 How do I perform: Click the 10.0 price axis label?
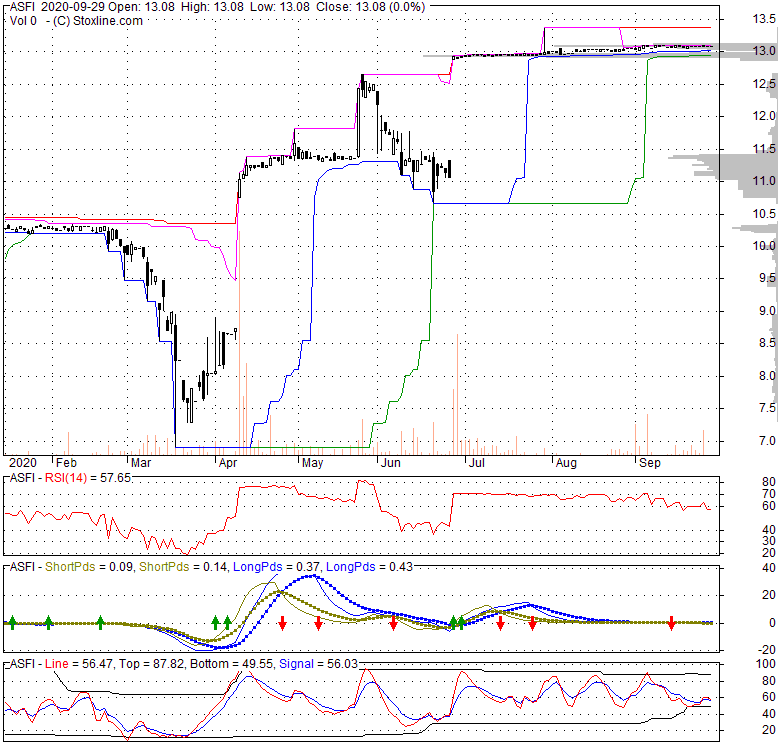[764, 246]
